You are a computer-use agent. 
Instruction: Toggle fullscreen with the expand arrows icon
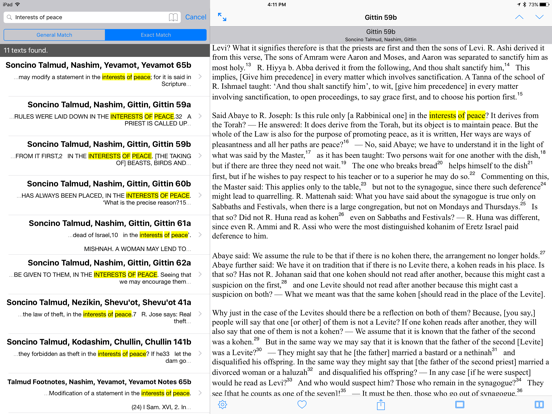tap(222, 17)
